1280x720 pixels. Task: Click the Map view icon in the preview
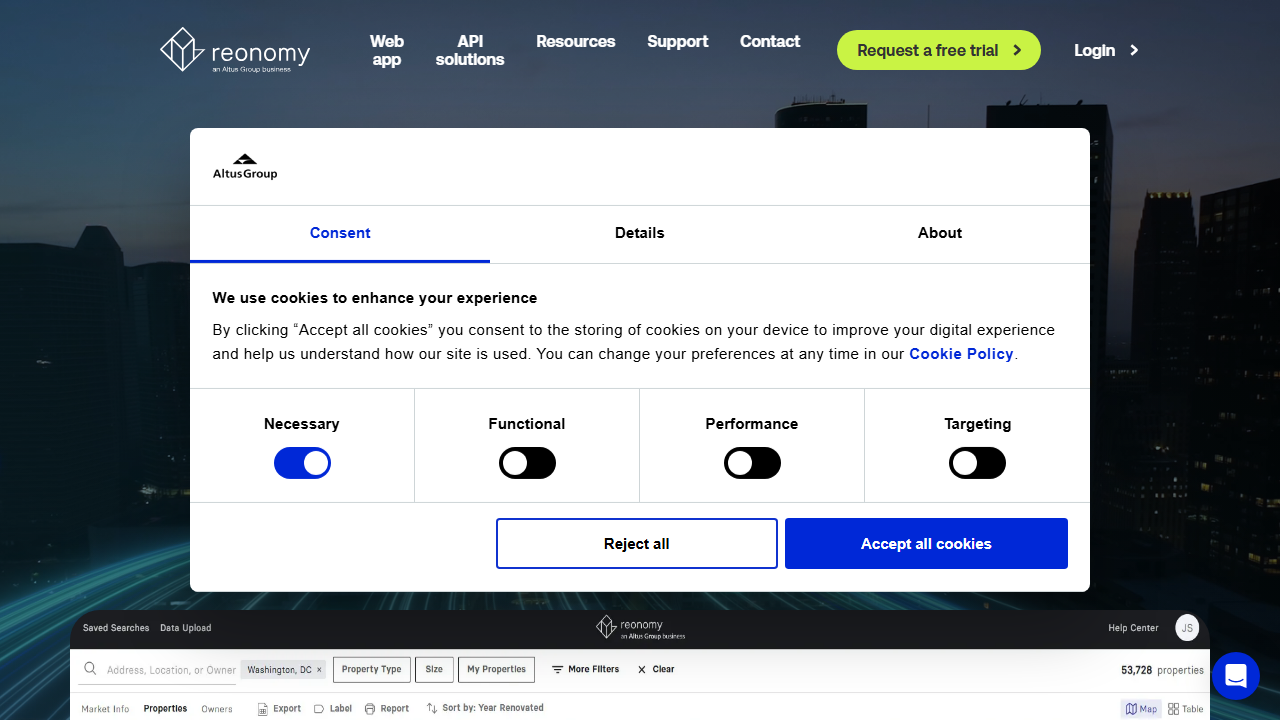click(1131, 709)
